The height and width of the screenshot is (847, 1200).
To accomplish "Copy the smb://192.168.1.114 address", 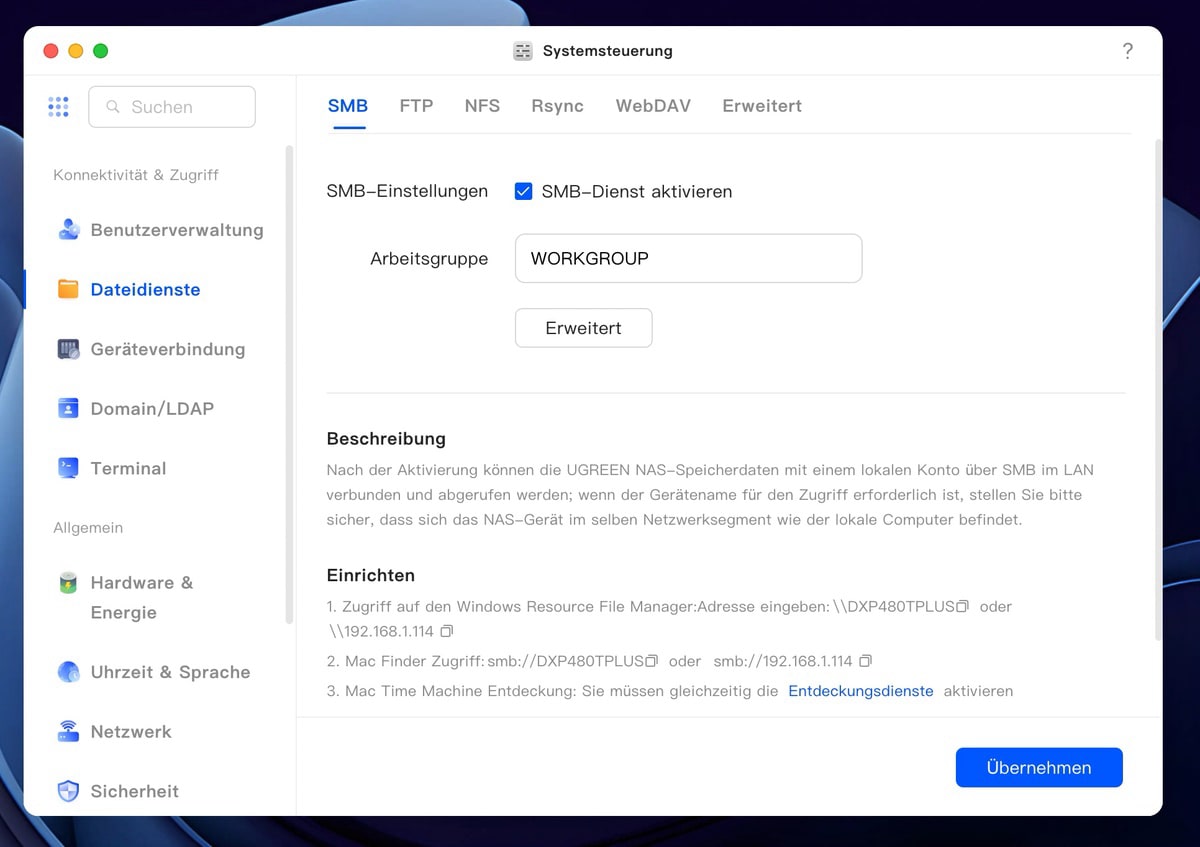I will [866, 661].
